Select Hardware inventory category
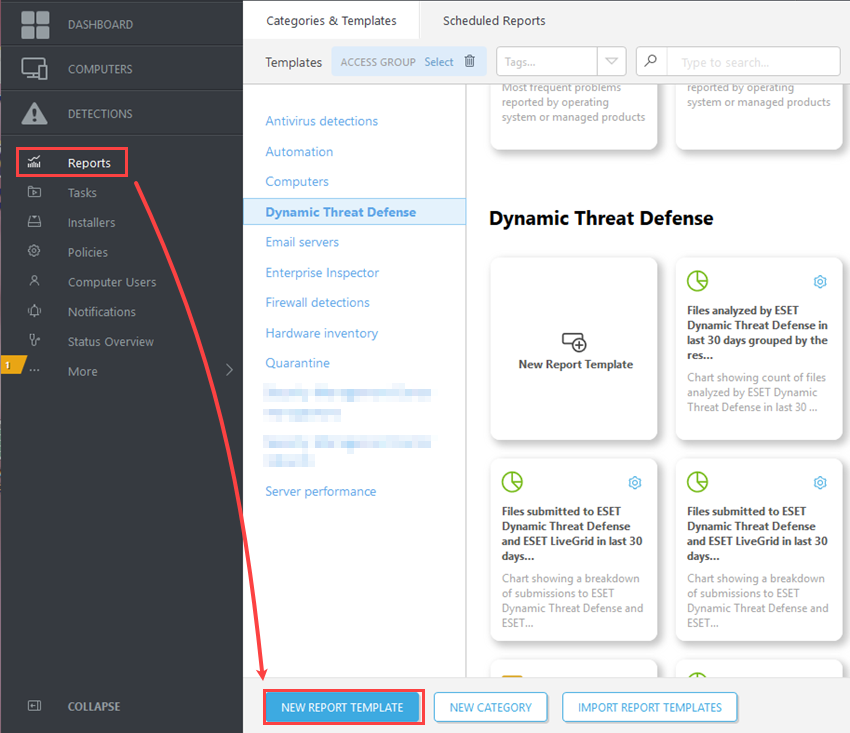 (x=321, y=333)
